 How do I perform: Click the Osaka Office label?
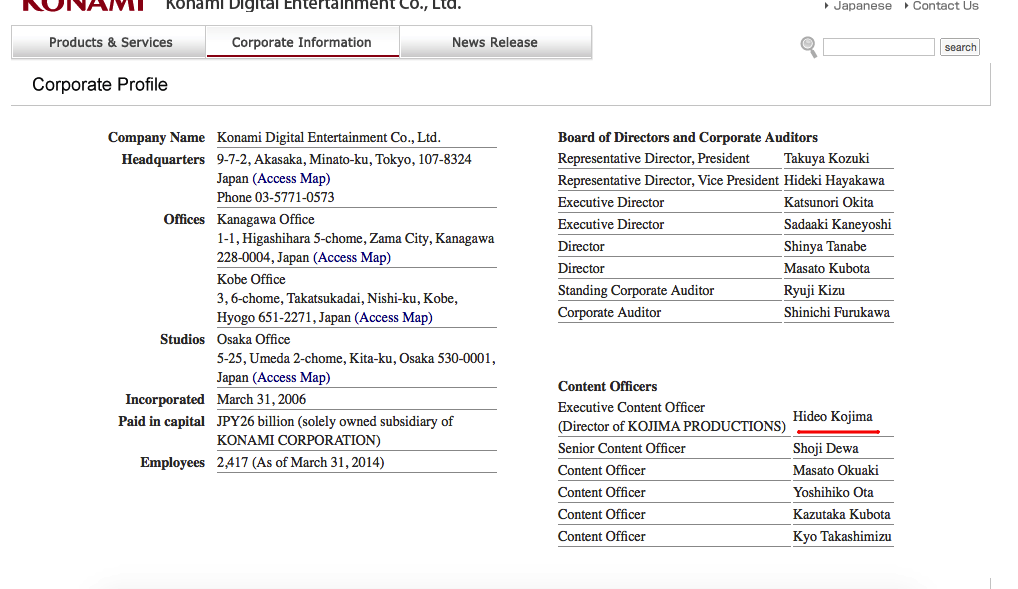point(253,340)
